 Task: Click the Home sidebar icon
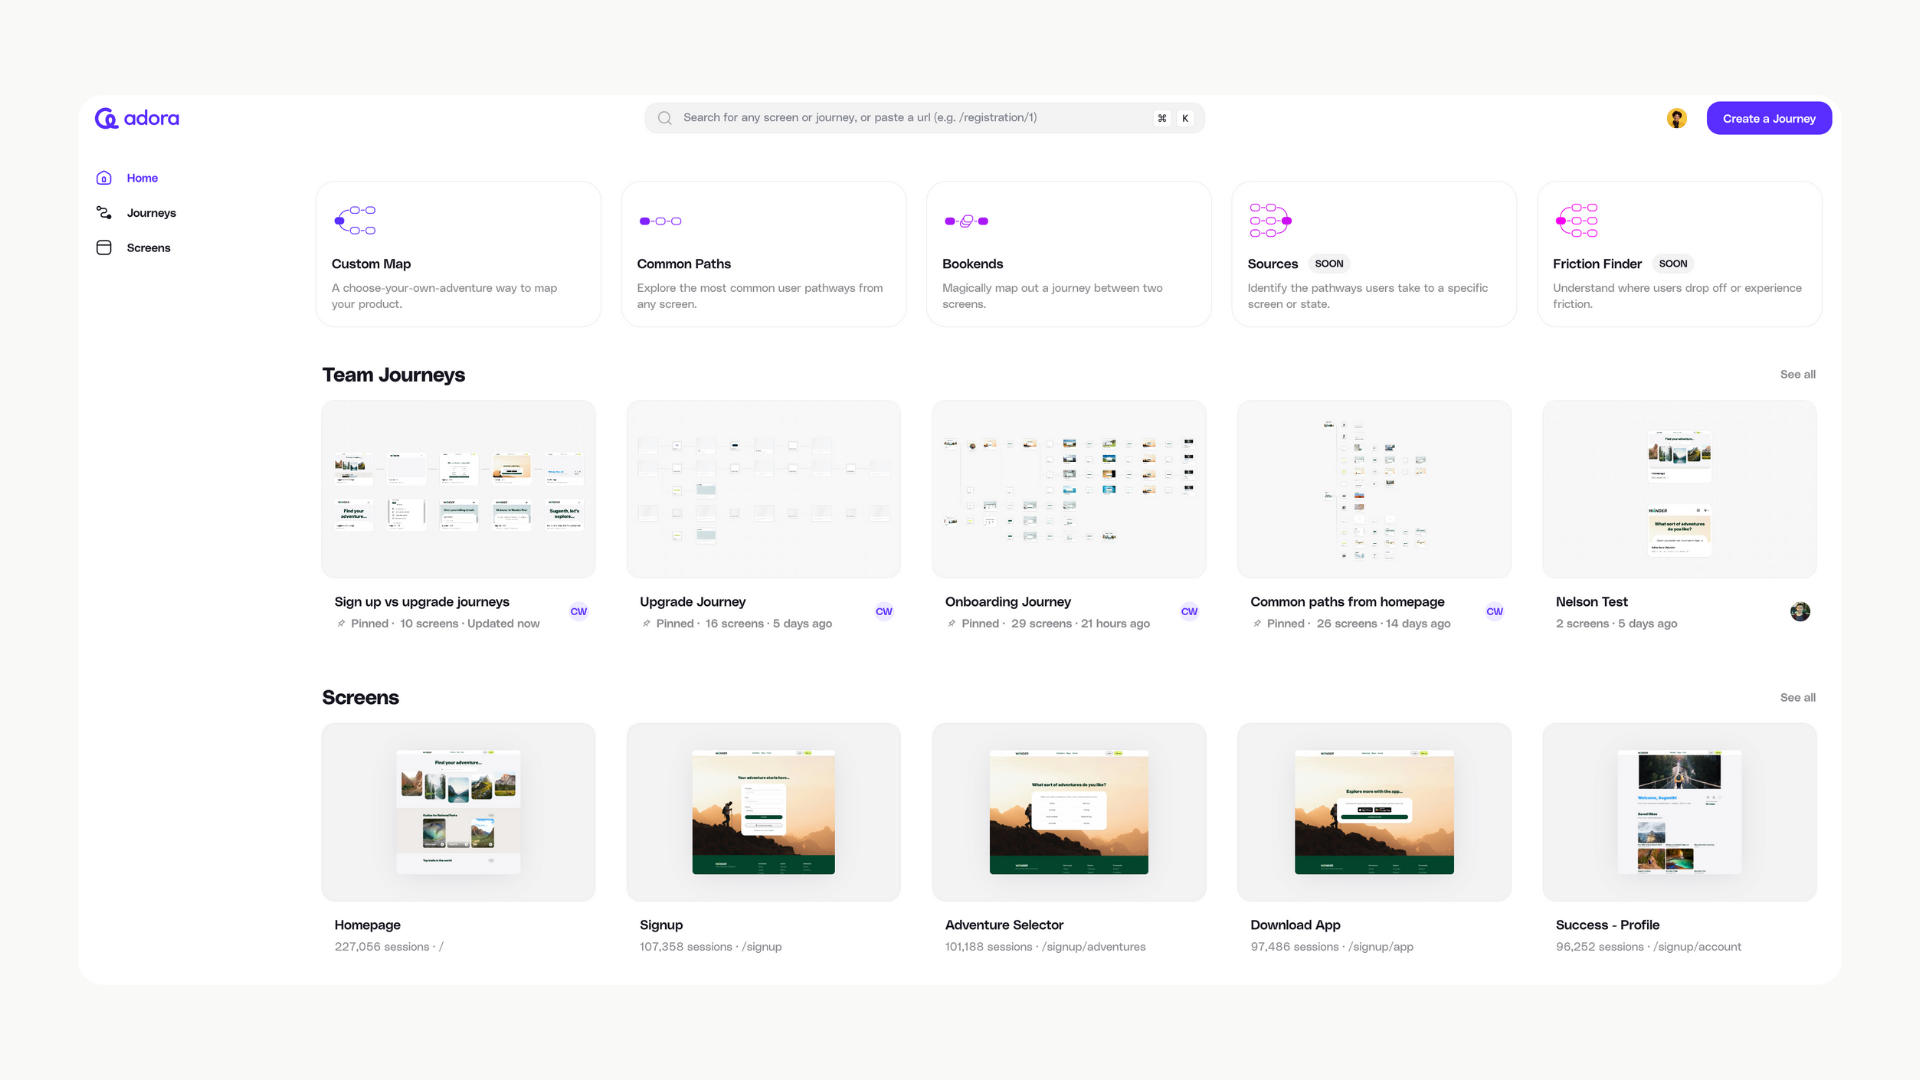(x=104, y=178)
